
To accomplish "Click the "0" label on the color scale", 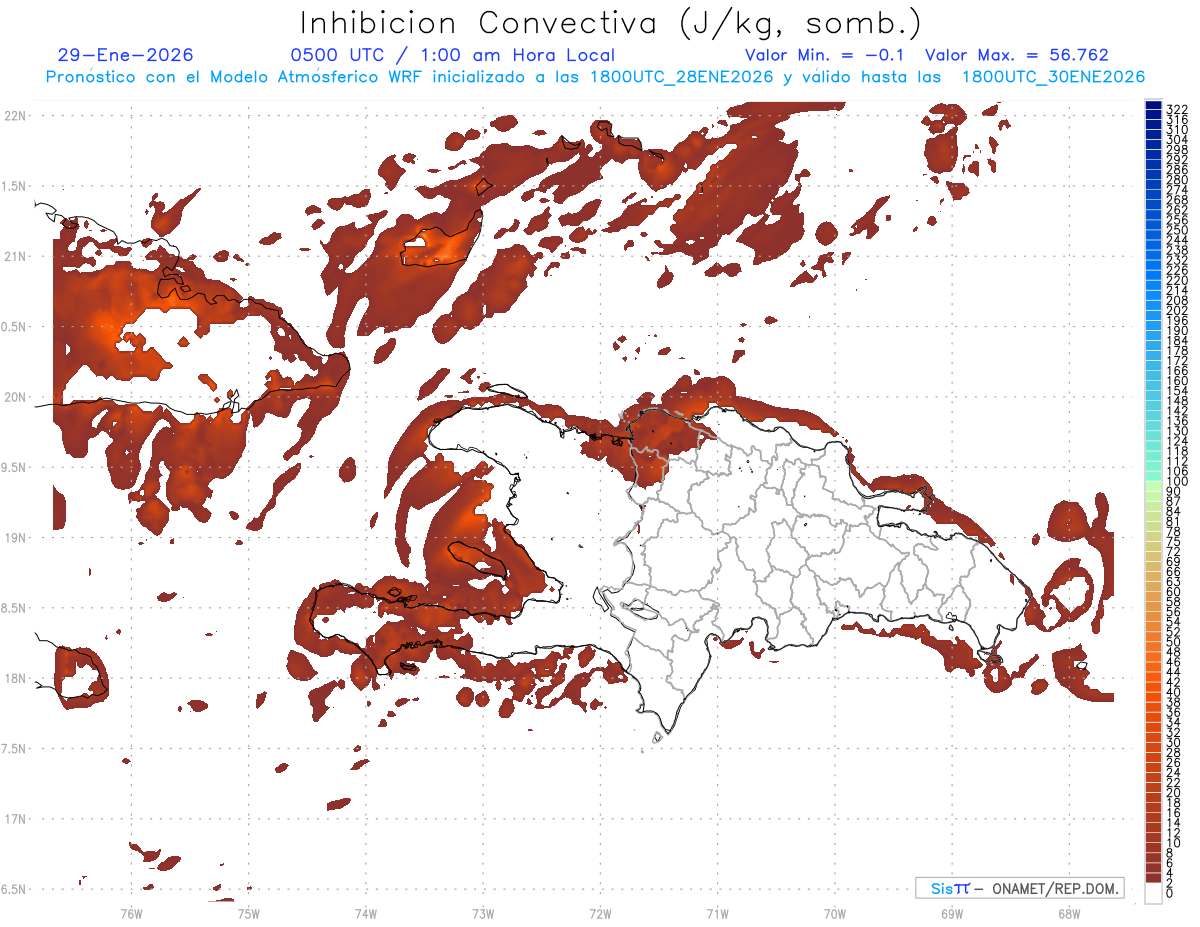I will [1170, 893].
